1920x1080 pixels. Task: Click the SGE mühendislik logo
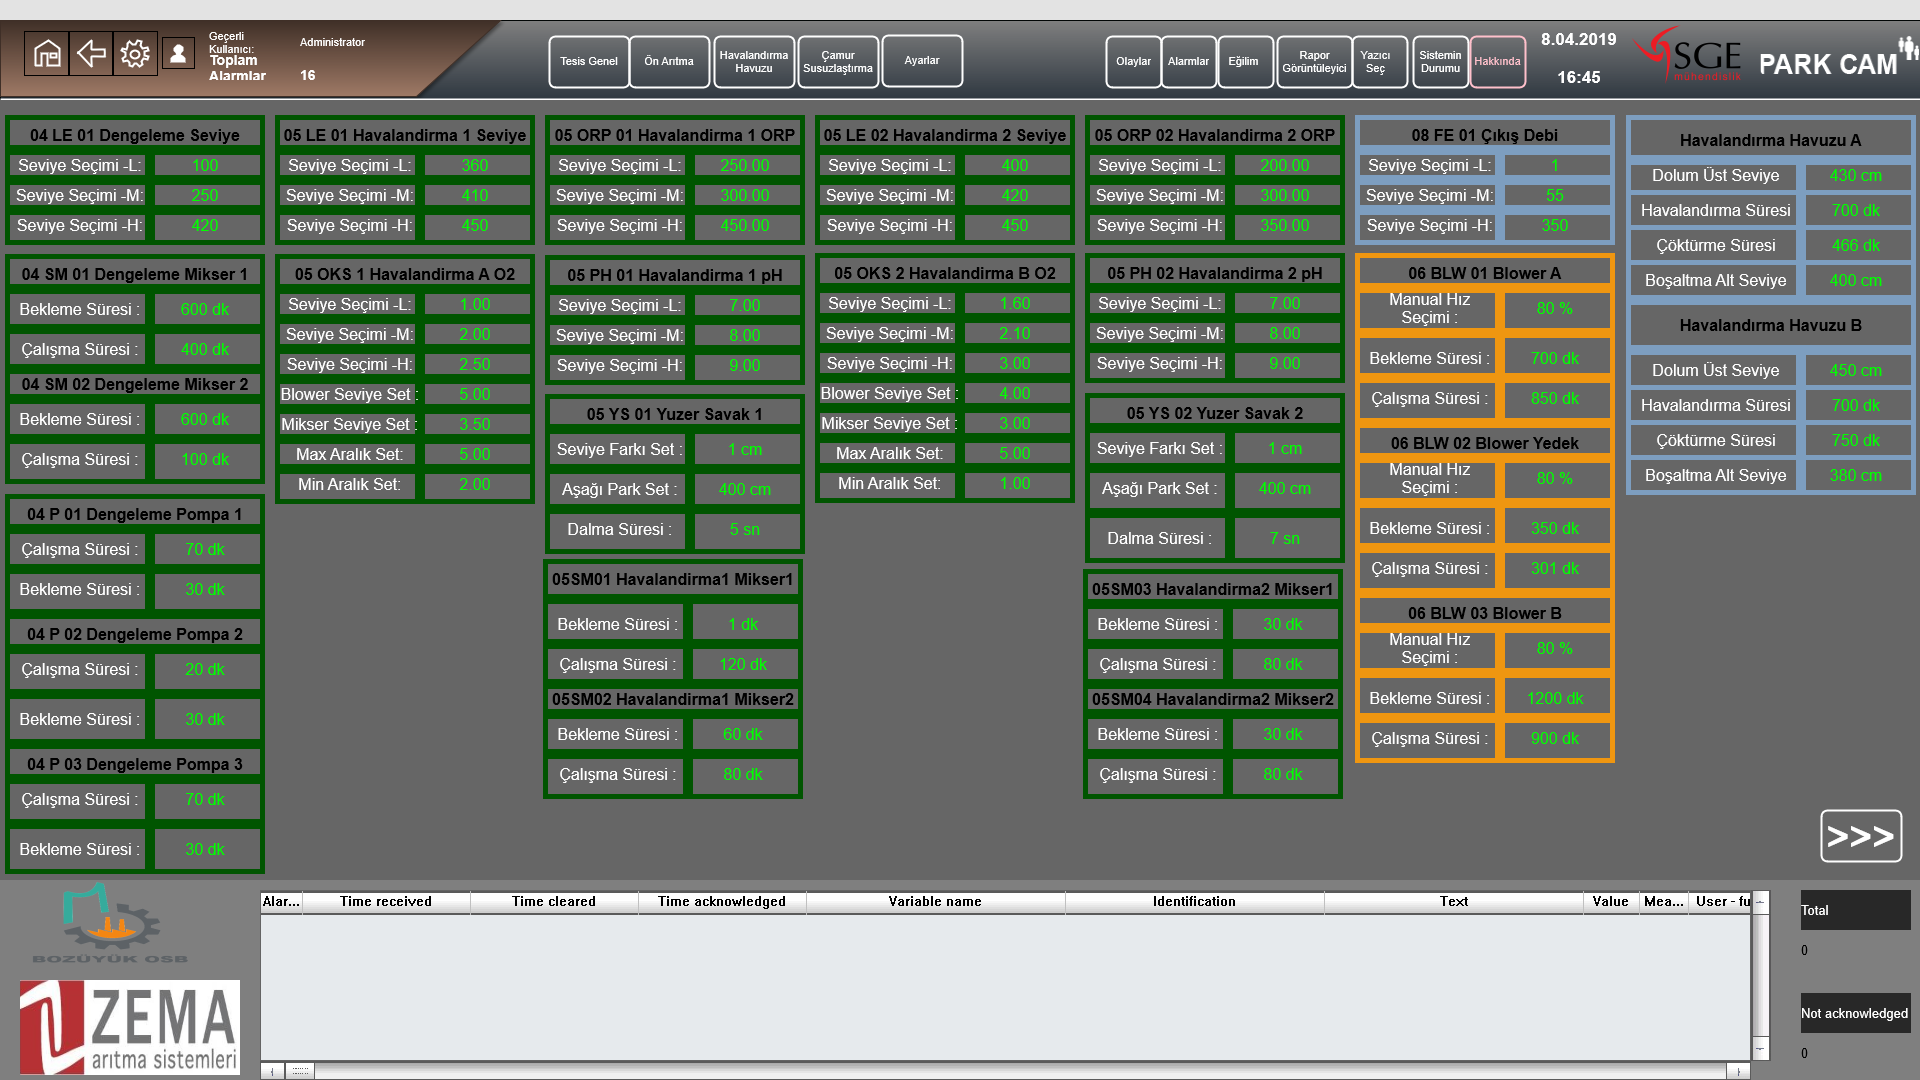1690,55
